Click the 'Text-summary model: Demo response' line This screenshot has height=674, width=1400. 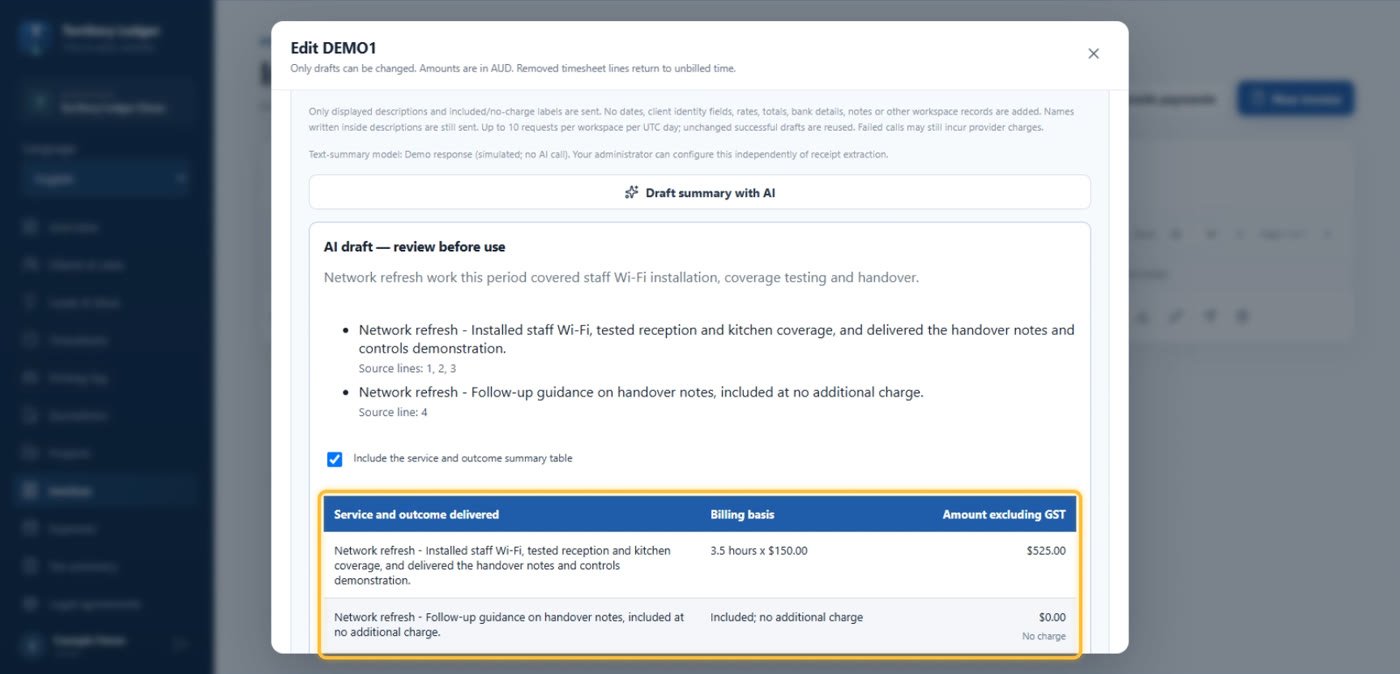(598, 154)
